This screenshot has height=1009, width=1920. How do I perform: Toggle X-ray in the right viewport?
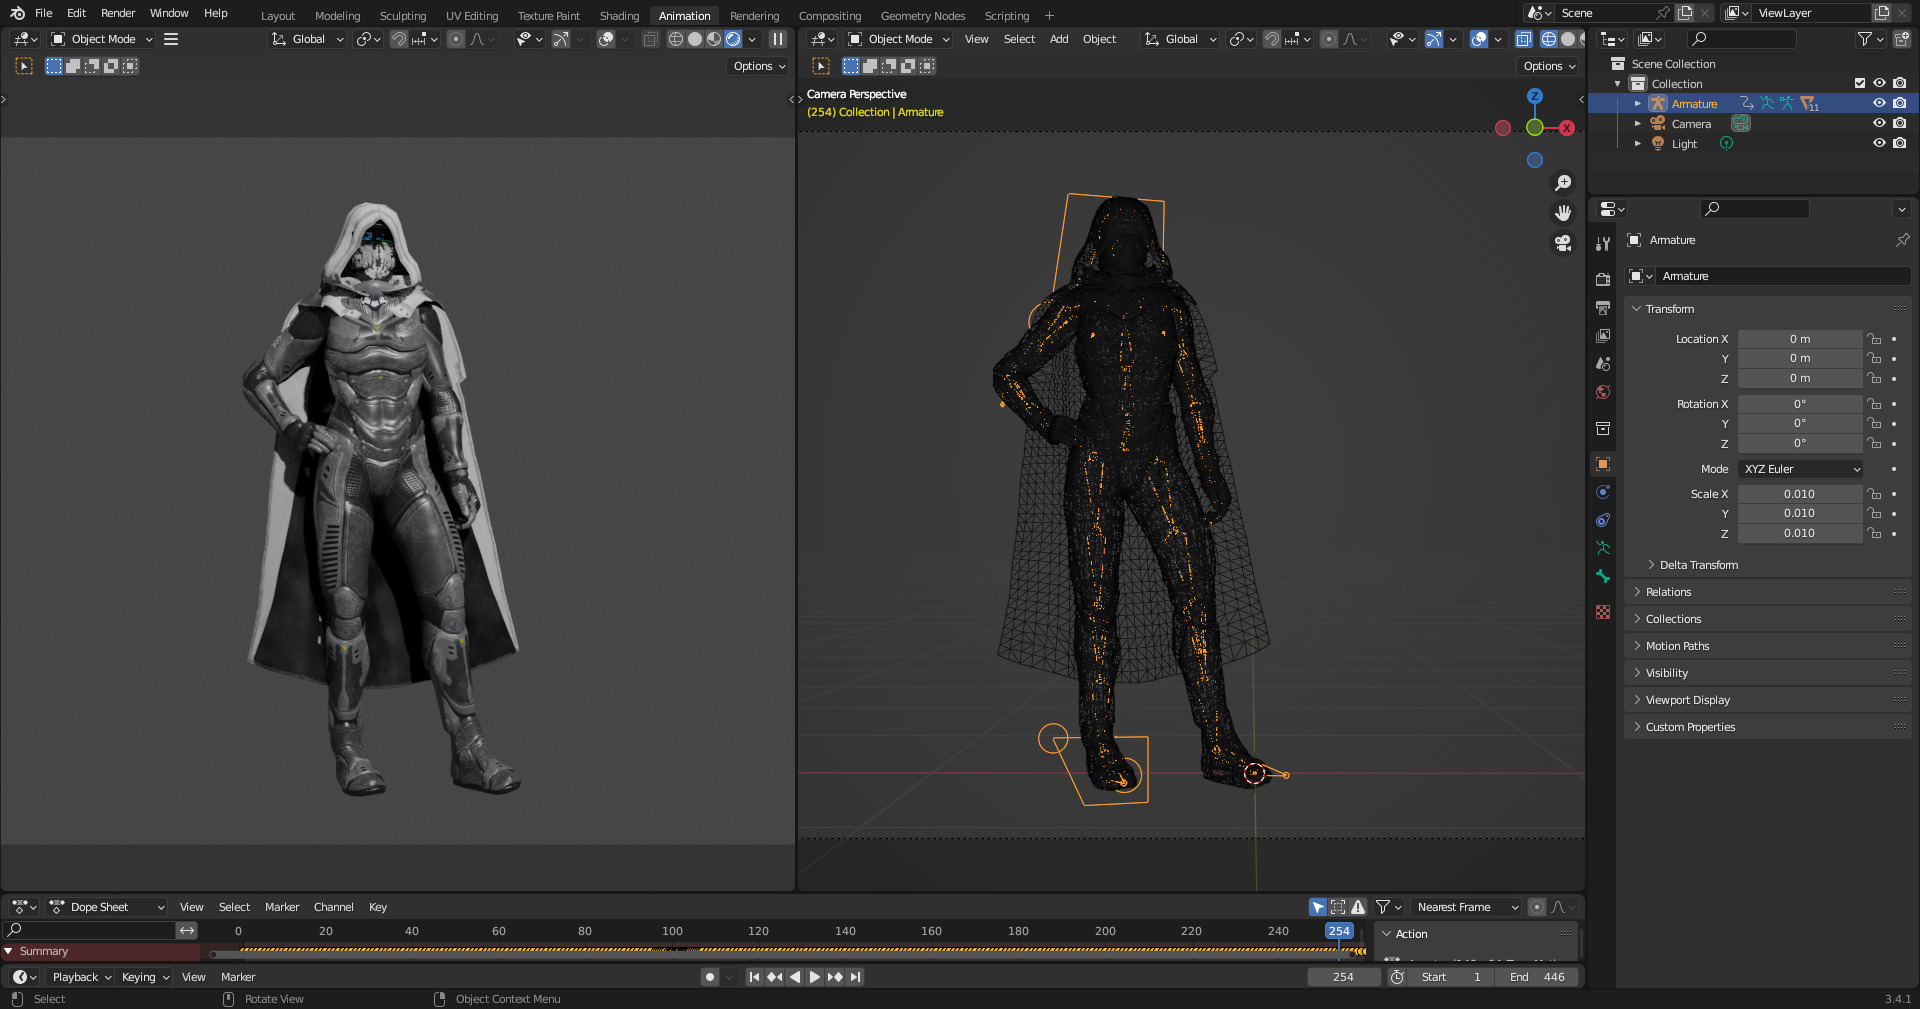(x=1523, y=39)
